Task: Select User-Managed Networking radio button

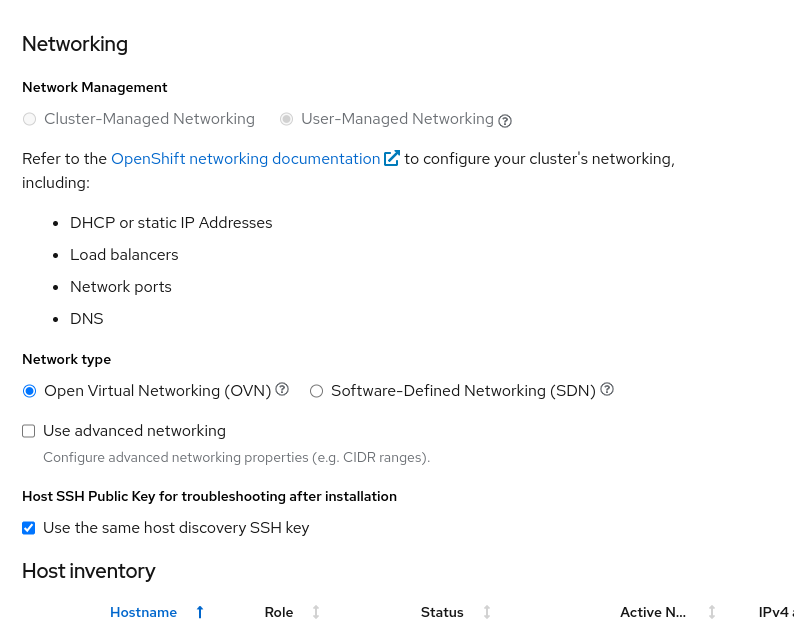Action: point(287,119)
